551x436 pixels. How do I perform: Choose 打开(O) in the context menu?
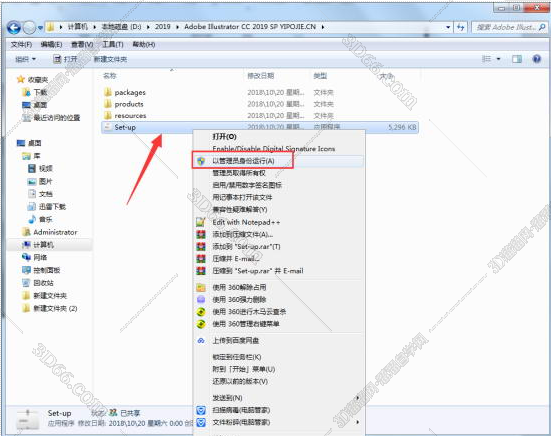point(224,136)
